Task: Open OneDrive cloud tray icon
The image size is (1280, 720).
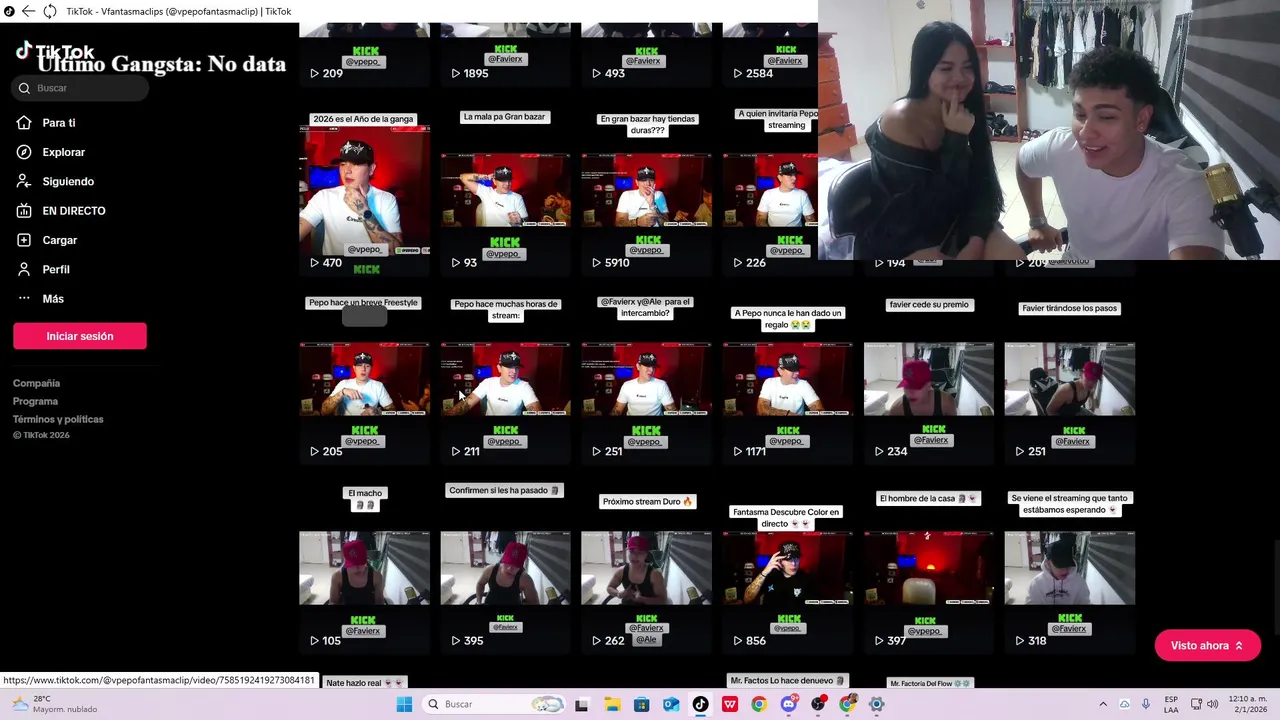Action: [1125, 704]
